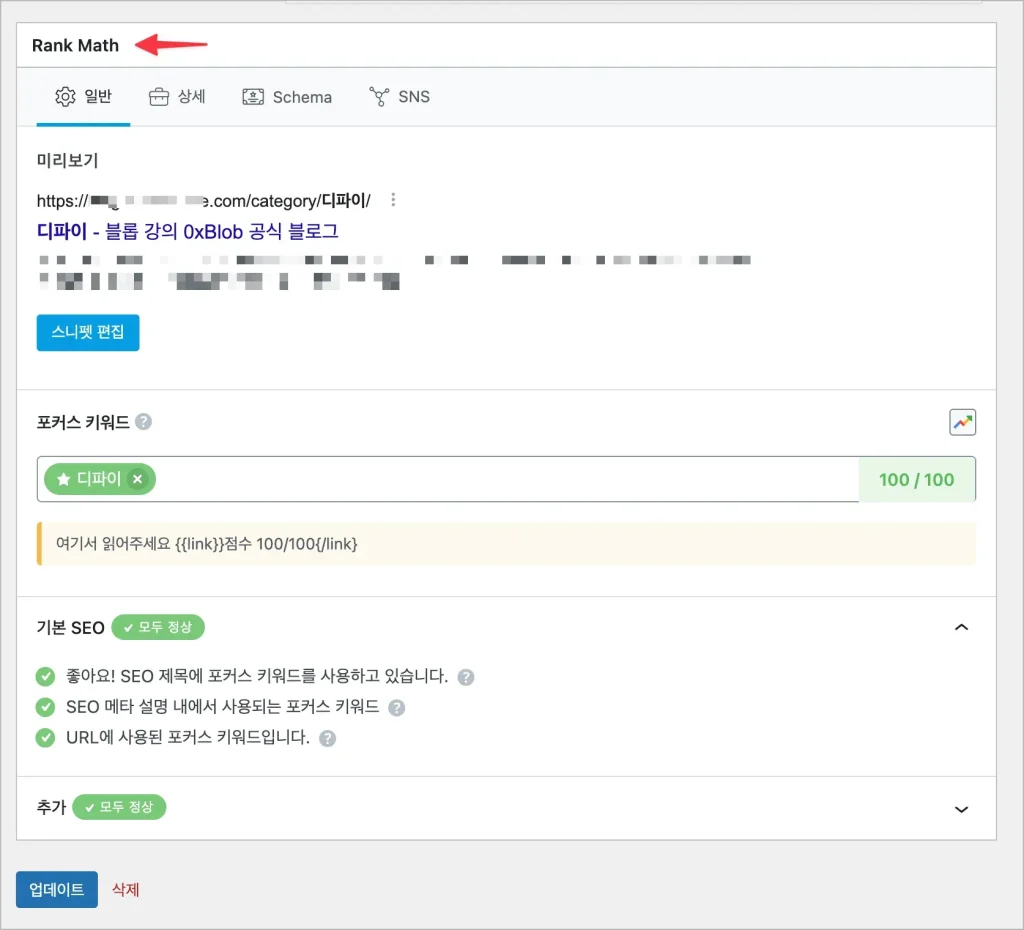This screenshot has width=1024, height=930.
Task: Click the toolbox icon on the 상세 tab
Action: (160, 96)
